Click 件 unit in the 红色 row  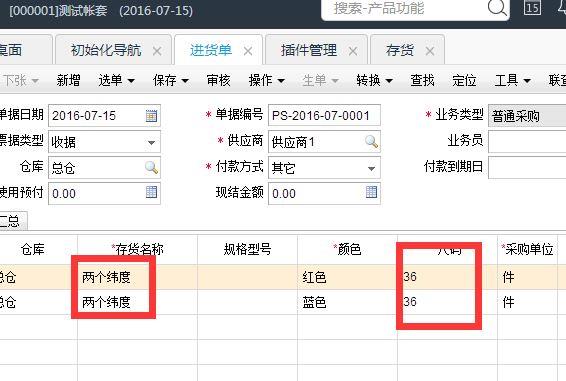509,277
